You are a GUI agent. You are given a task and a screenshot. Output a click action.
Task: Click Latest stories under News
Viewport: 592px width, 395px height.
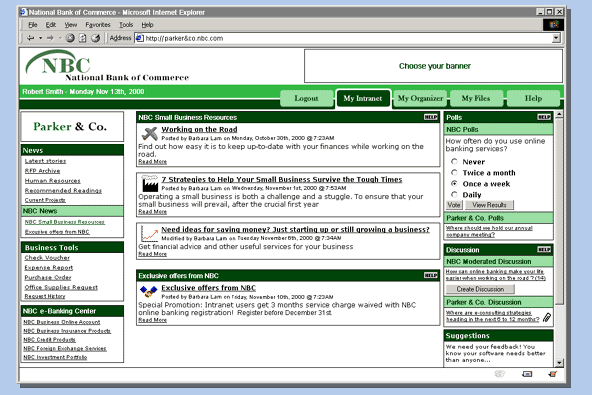pos(45,161)
